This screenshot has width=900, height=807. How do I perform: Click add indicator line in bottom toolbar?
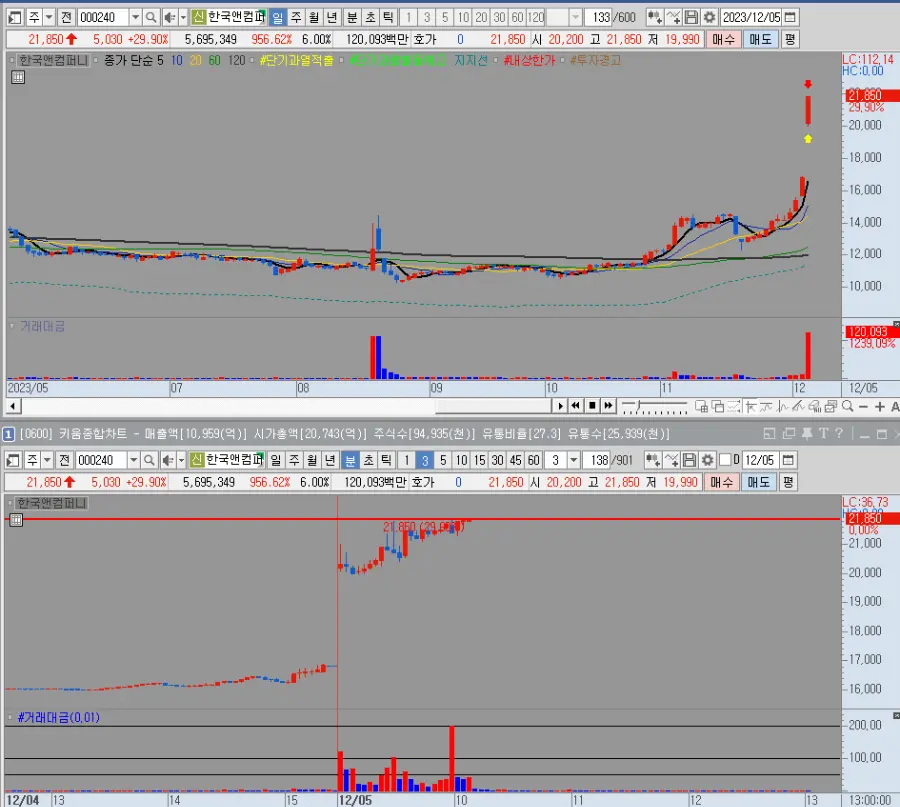pyautogui.click(x=671, y=460)
